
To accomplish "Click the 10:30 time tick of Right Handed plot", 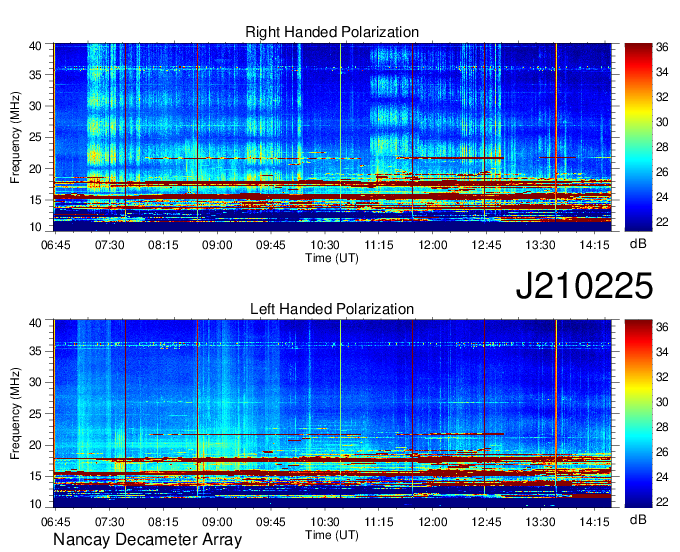I will pos(325,245).
